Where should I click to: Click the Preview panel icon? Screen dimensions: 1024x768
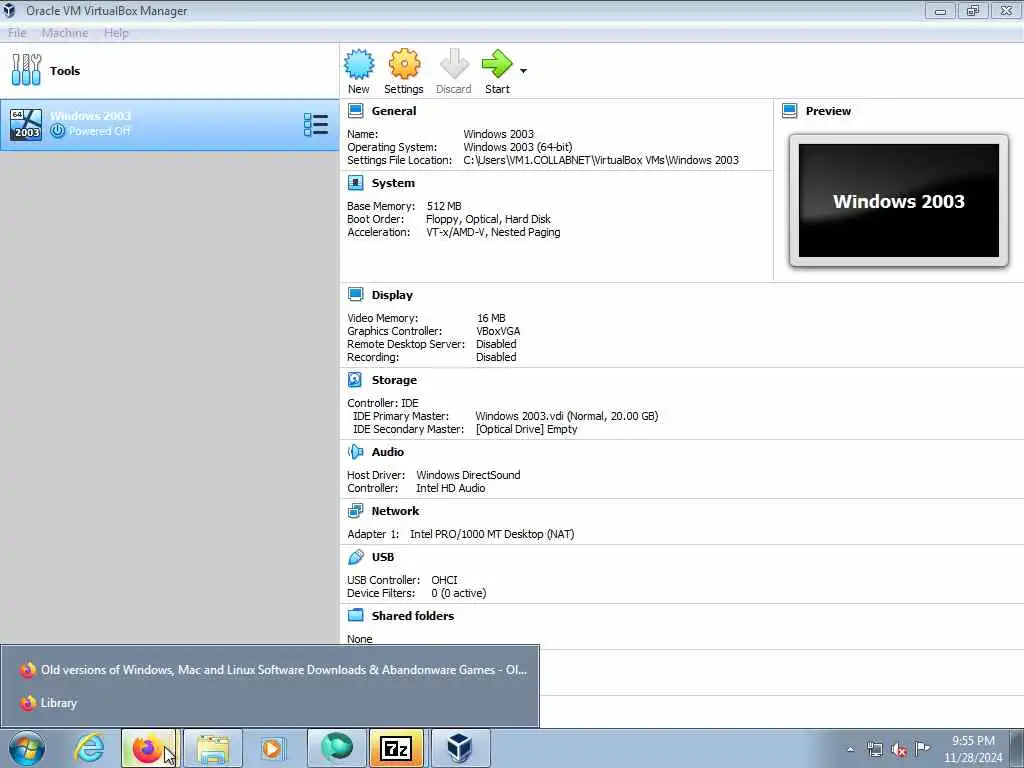[x=790, y=111]
